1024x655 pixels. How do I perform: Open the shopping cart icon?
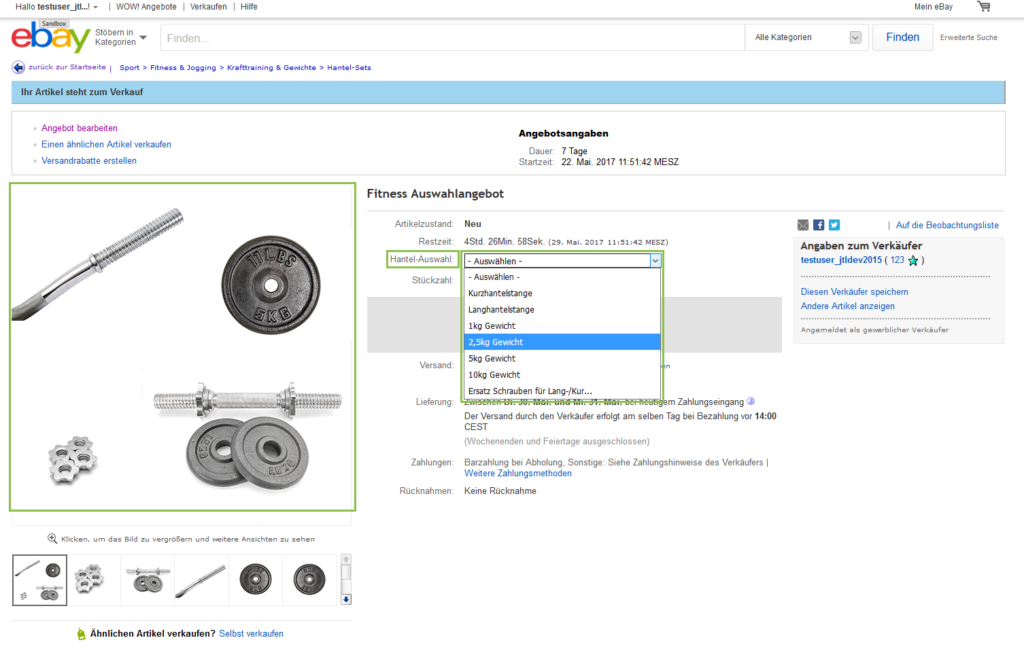coord(984,7)
